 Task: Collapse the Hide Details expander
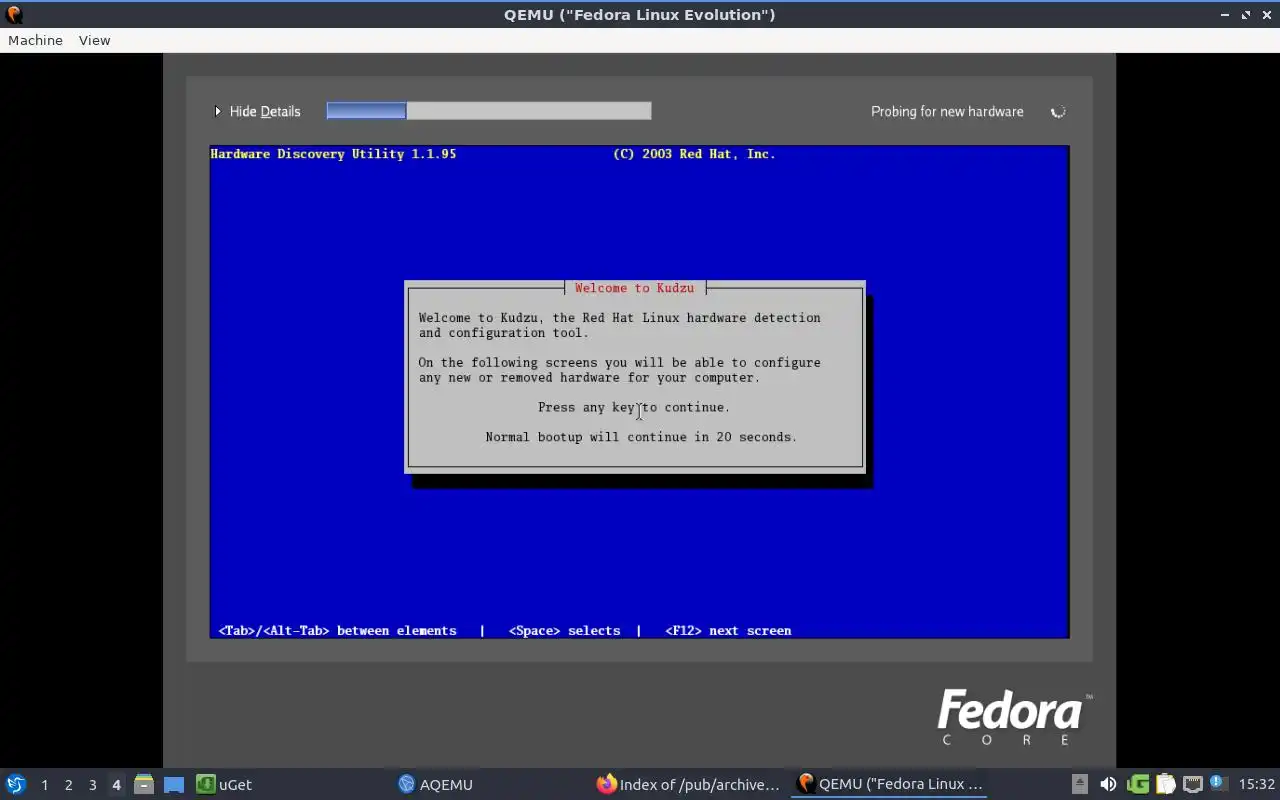pos(257,111)
